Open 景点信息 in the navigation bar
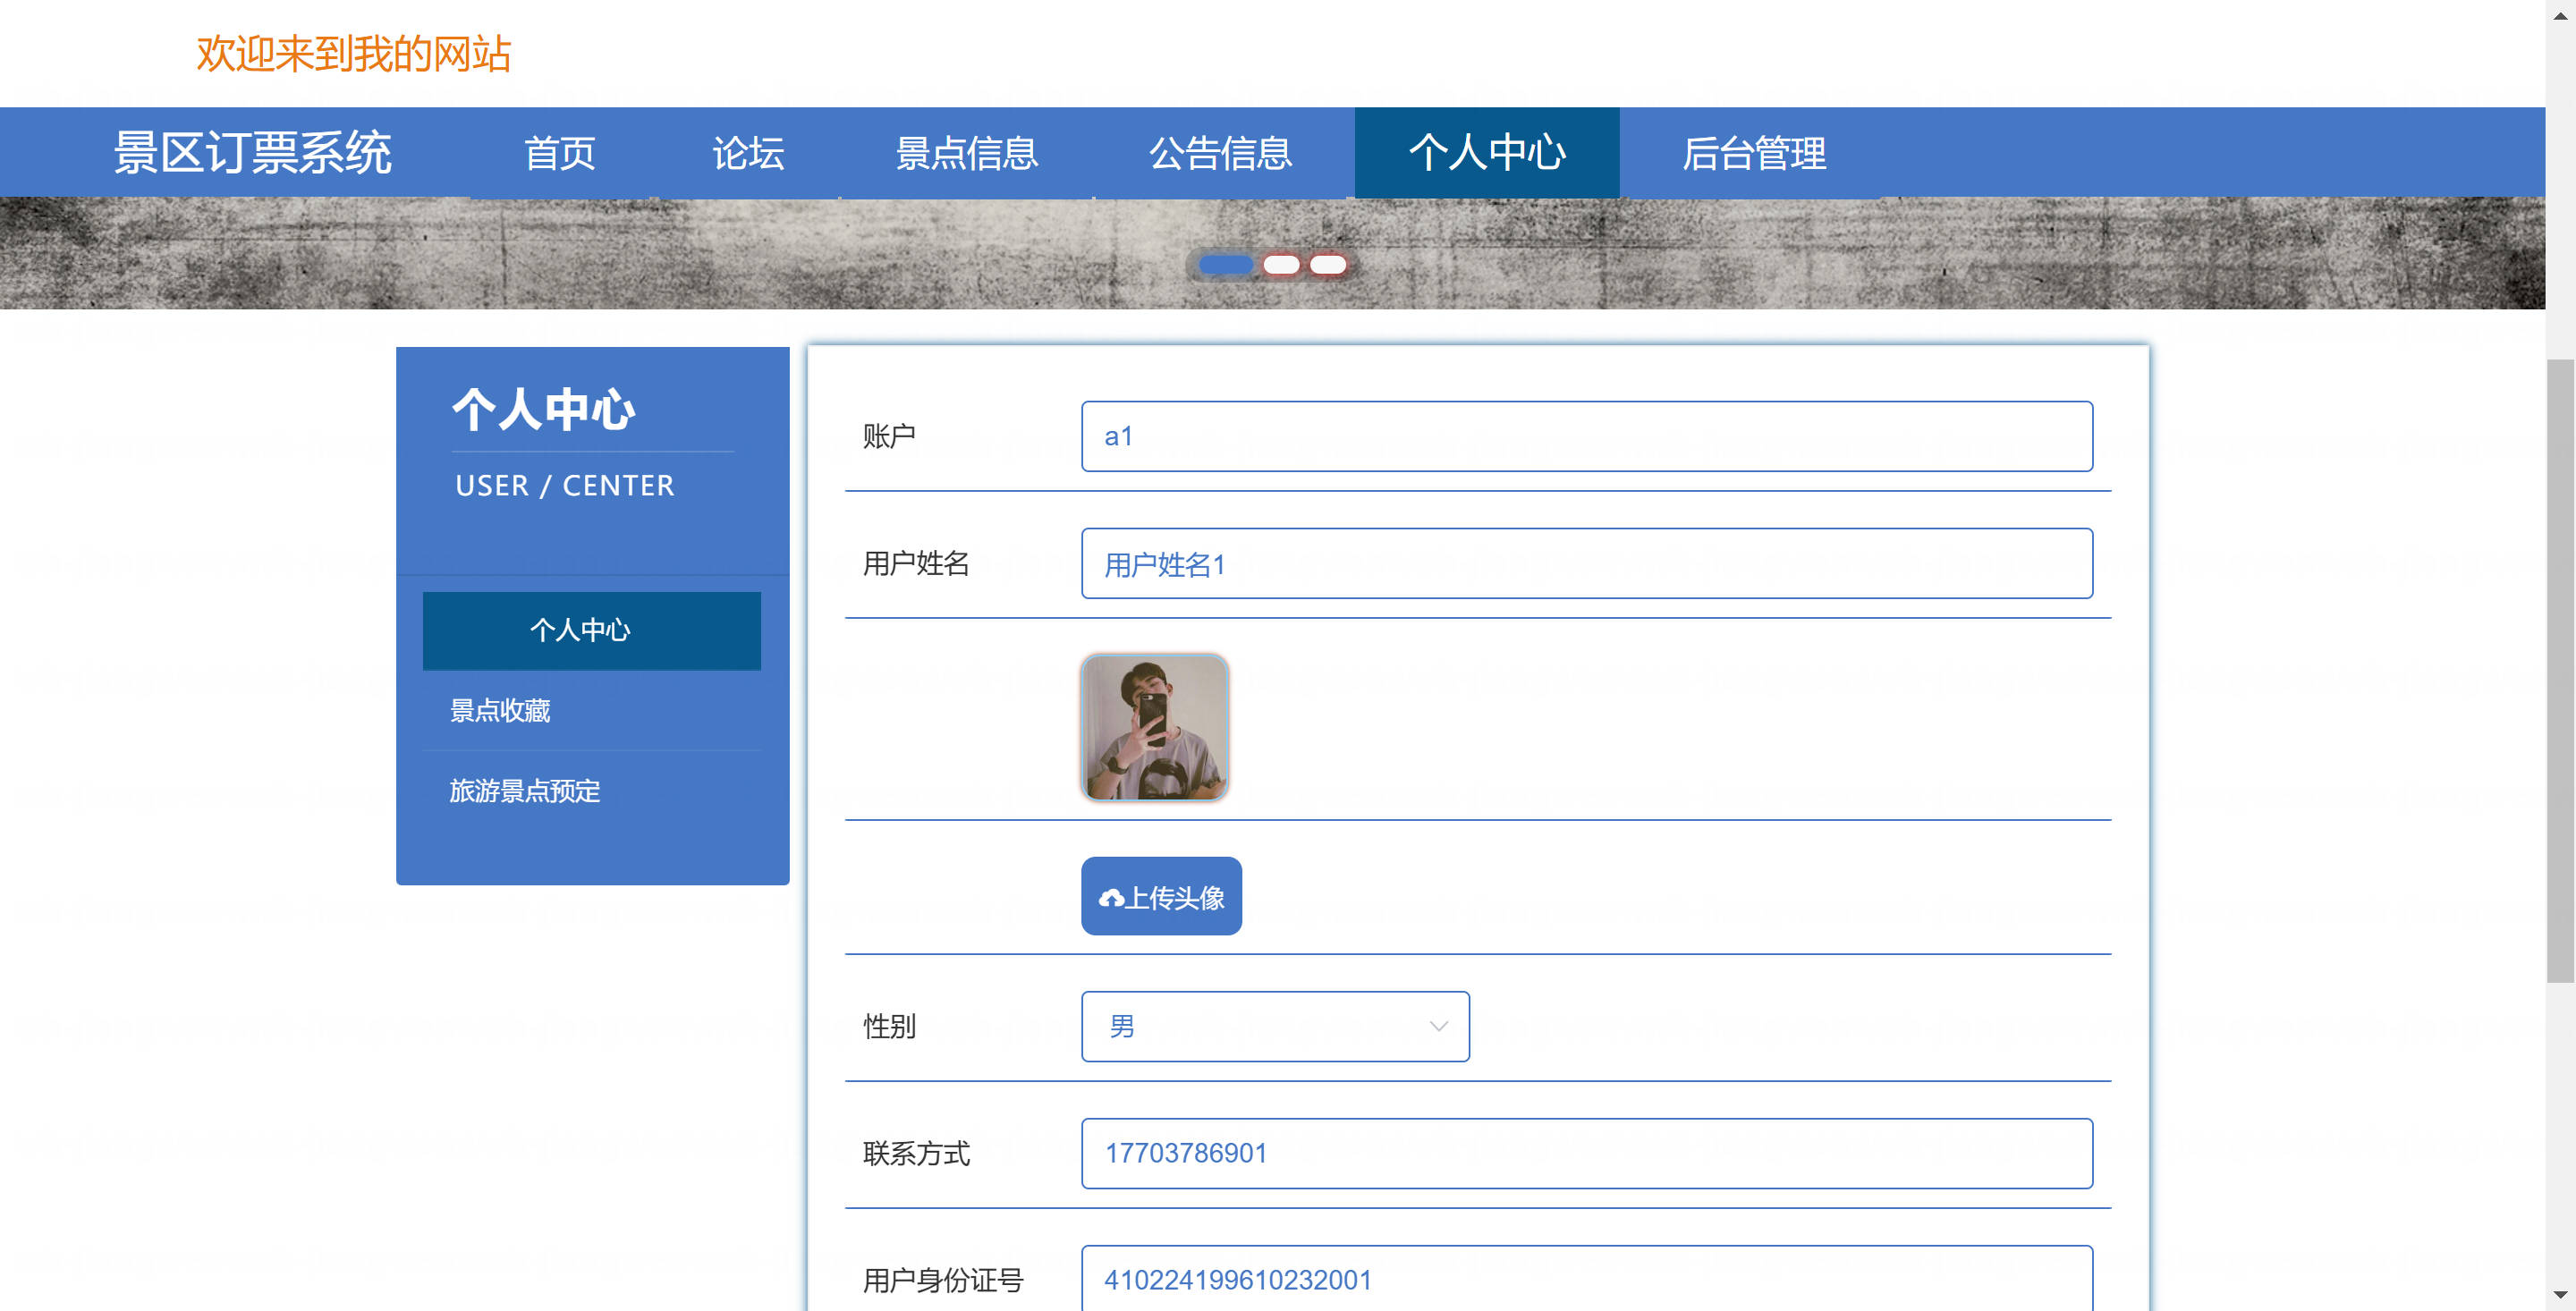The width and height of the screenshot is (2576, 1311). click(x=966, y=153)
